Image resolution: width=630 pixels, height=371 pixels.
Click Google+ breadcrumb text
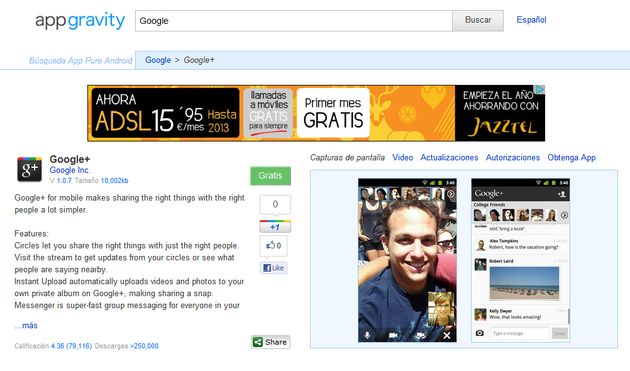tap(199, 60)
